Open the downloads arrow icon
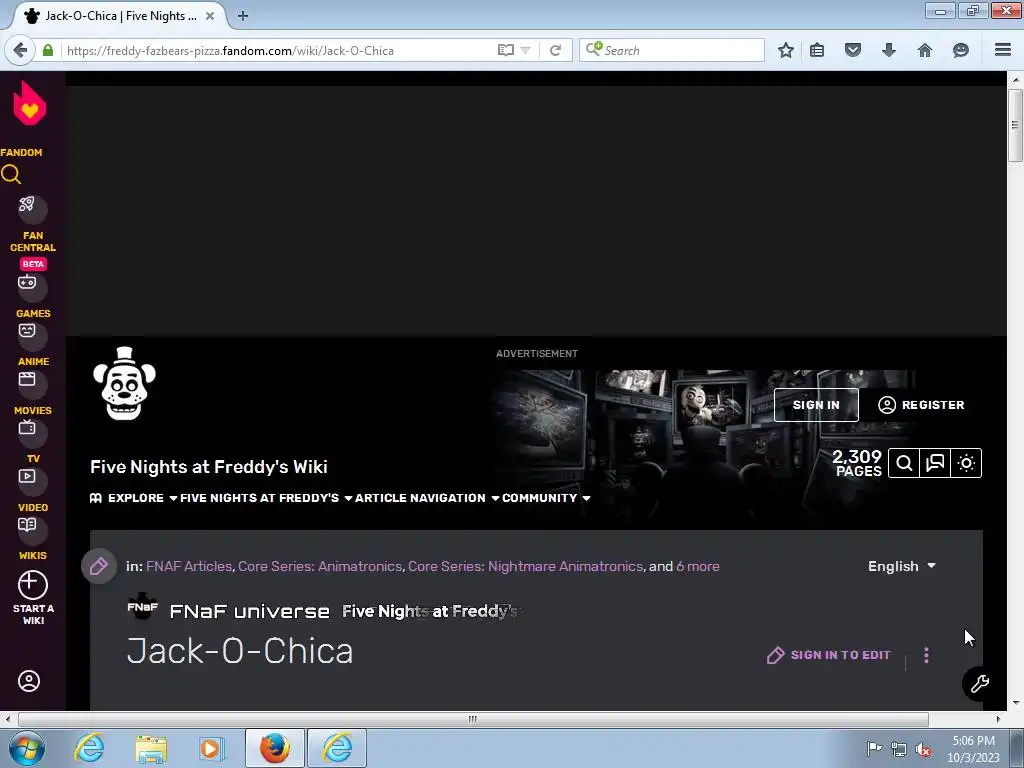The width and height of the screenshot is (1024, 768). tap(889, 50)
